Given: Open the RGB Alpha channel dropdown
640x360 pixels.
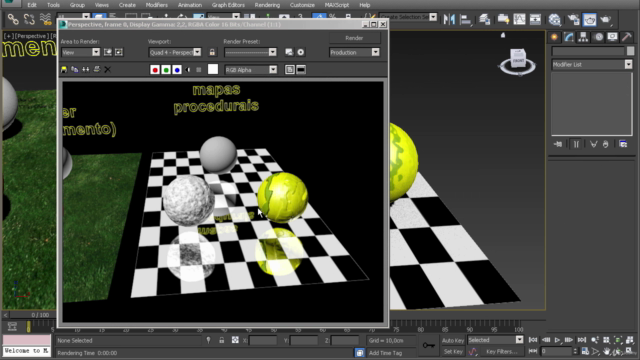Looking at the screenshot, I should click(x=251, y=70).
